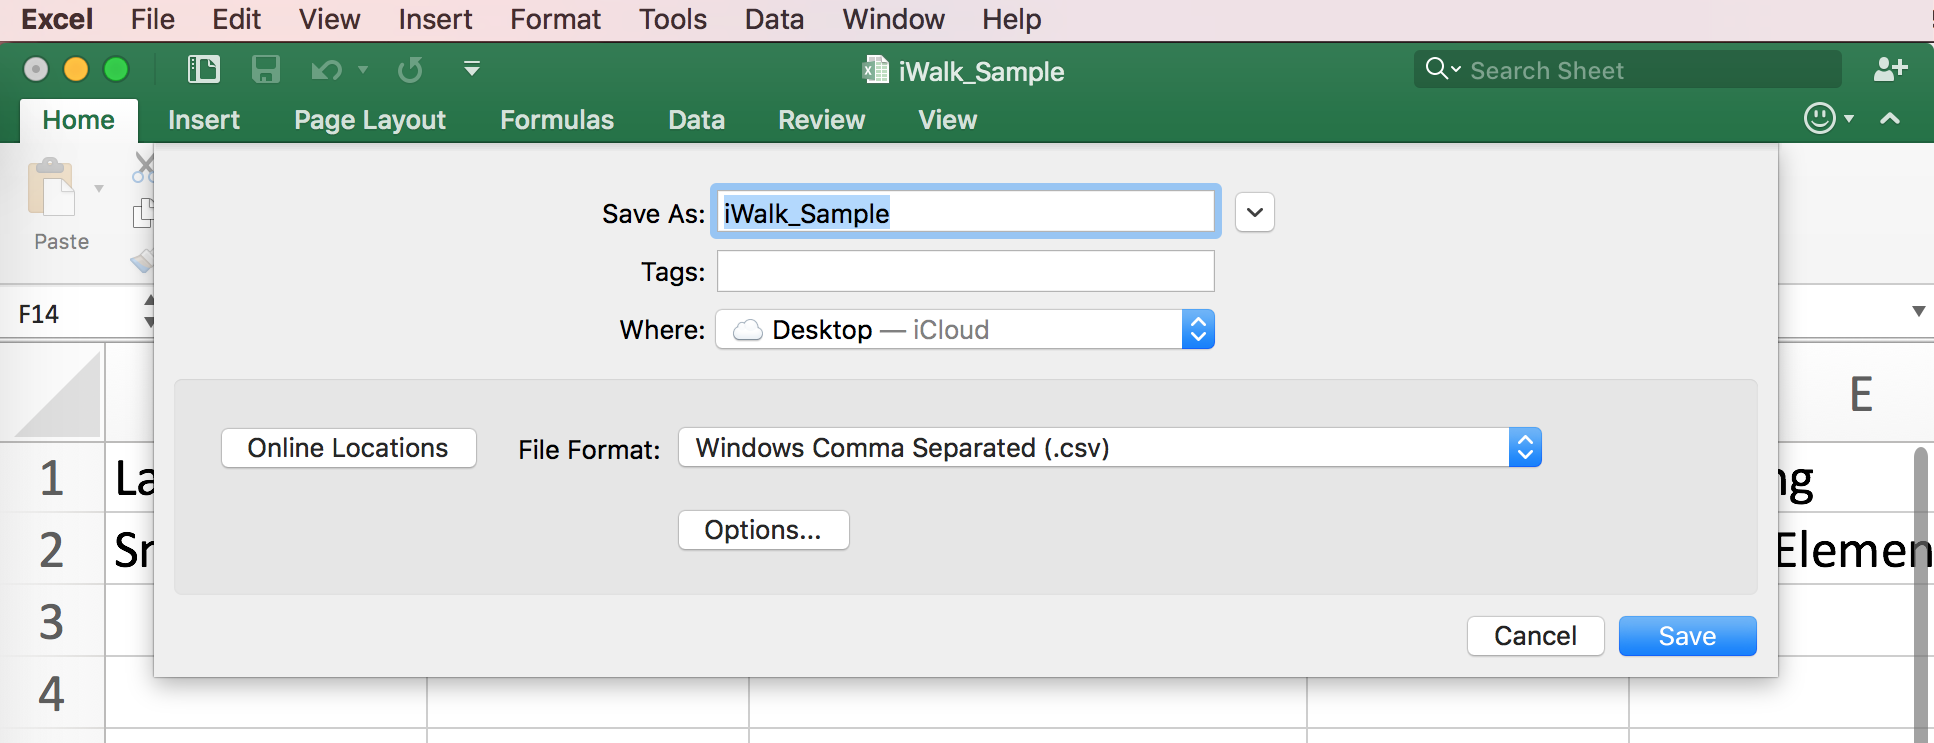1934x743 pixels.
Task: Open the Home ribbon tab
Action: tap(78, 120)
